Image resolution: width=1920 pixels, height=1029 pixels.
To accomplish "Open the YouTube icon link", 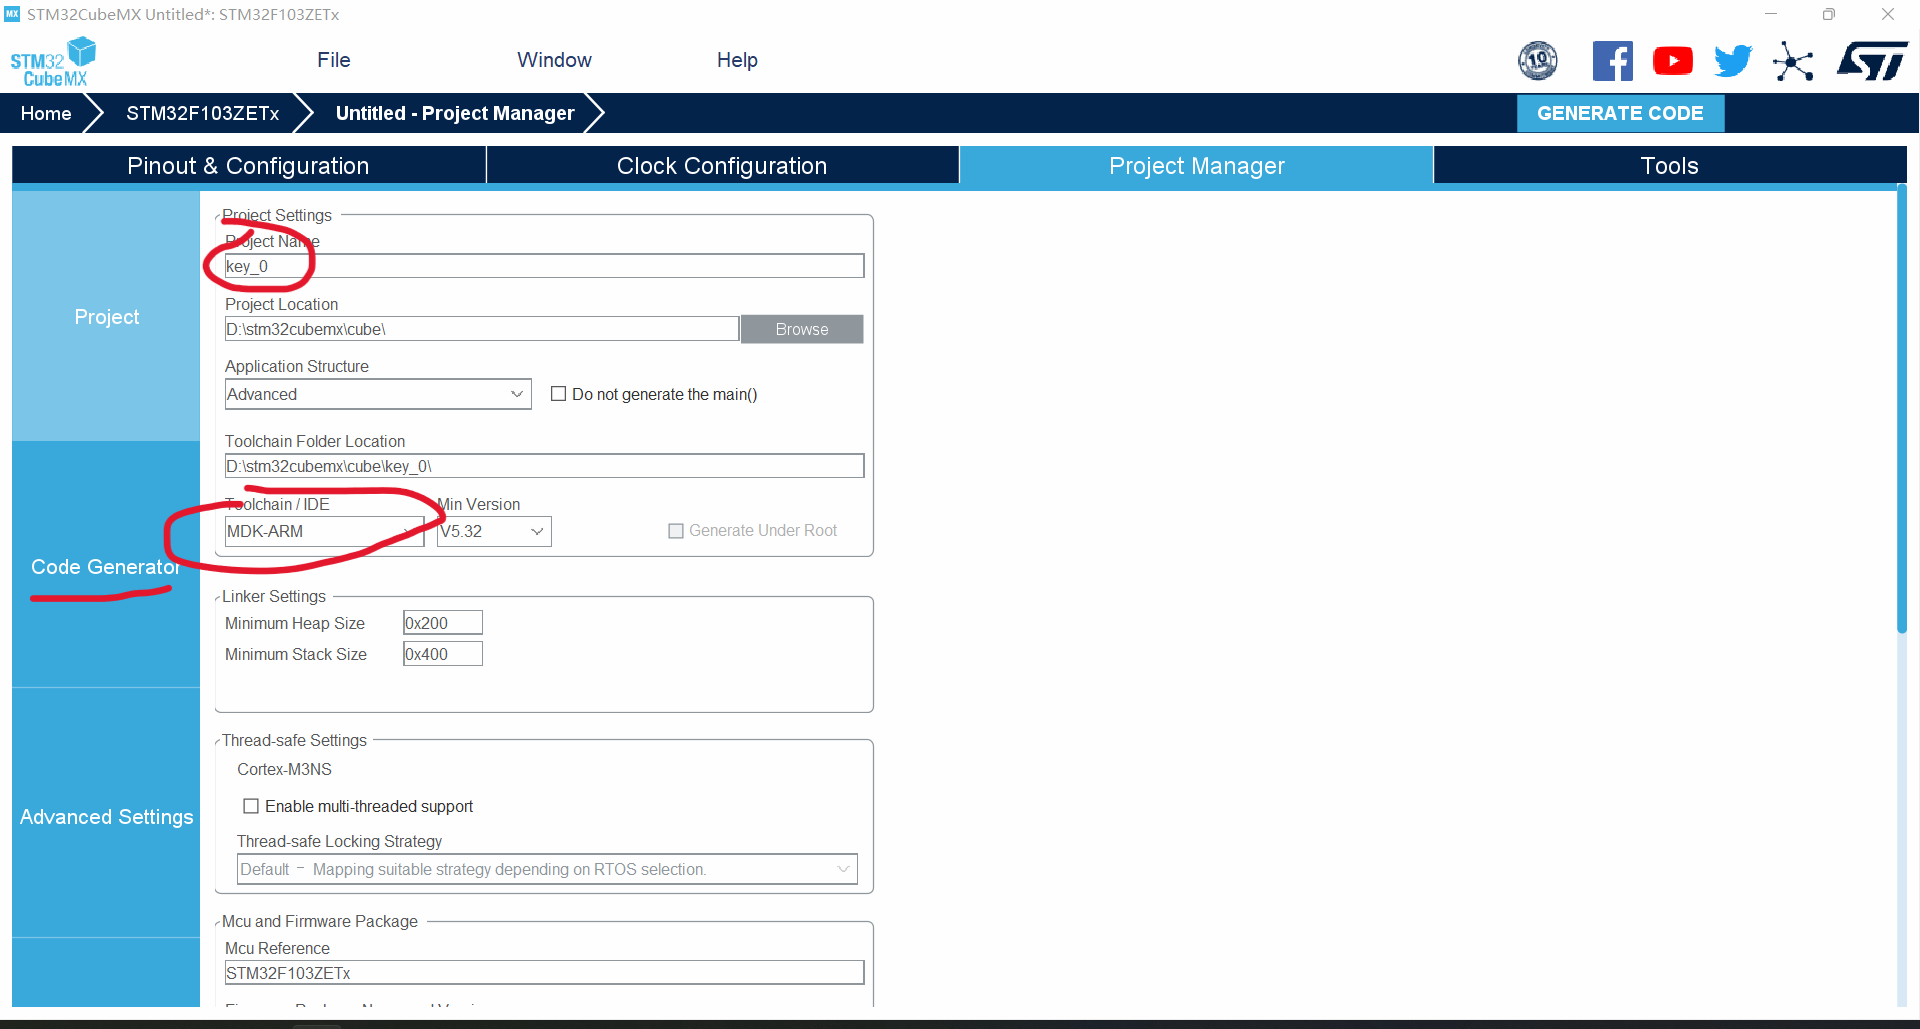I will point(1673,61).
